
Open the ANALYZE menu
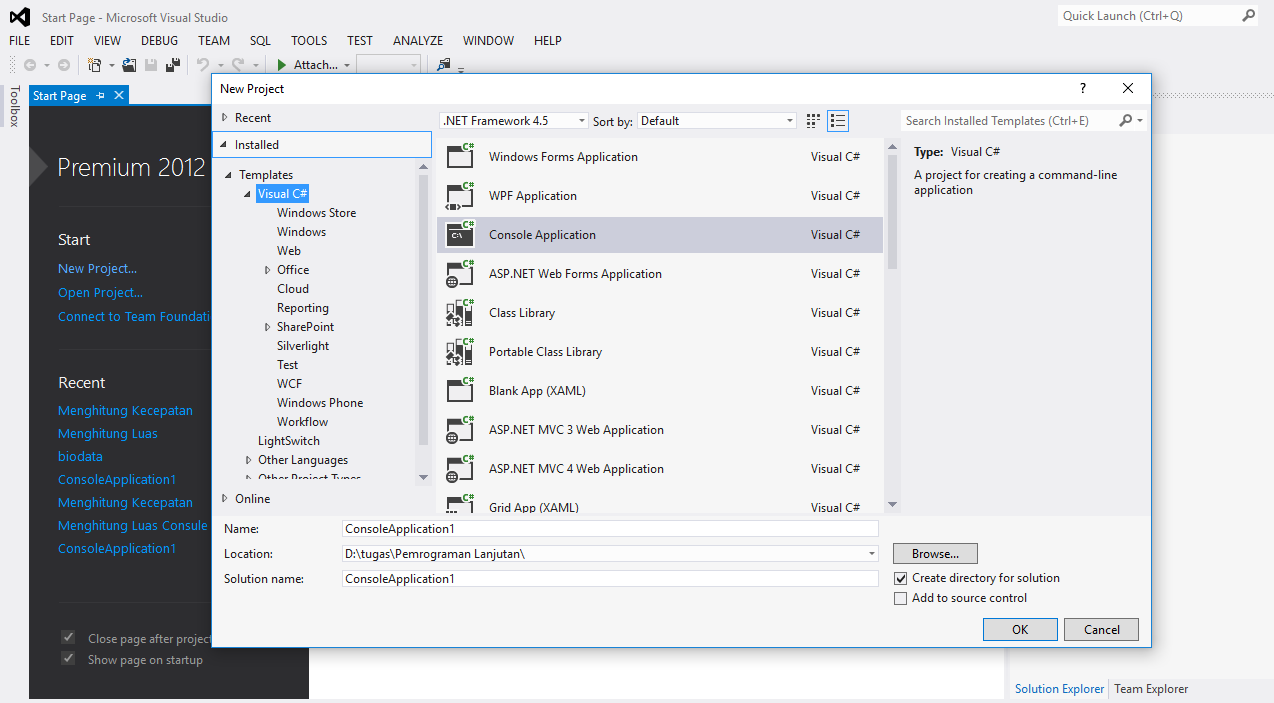(x=418, y=41)
